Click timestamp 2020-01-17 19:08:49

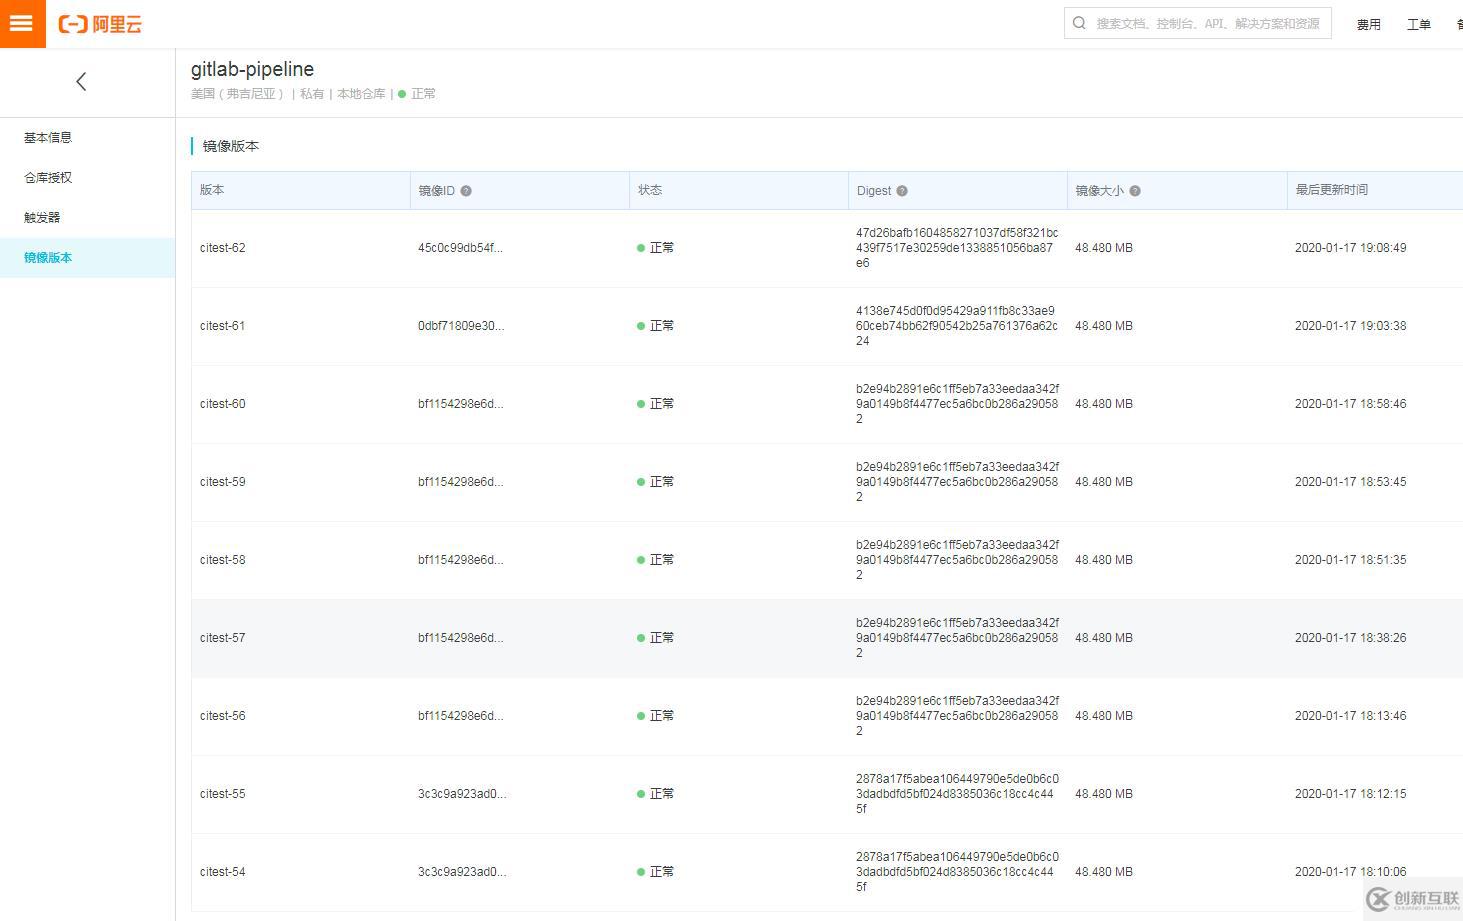(x=1350, y=248)
